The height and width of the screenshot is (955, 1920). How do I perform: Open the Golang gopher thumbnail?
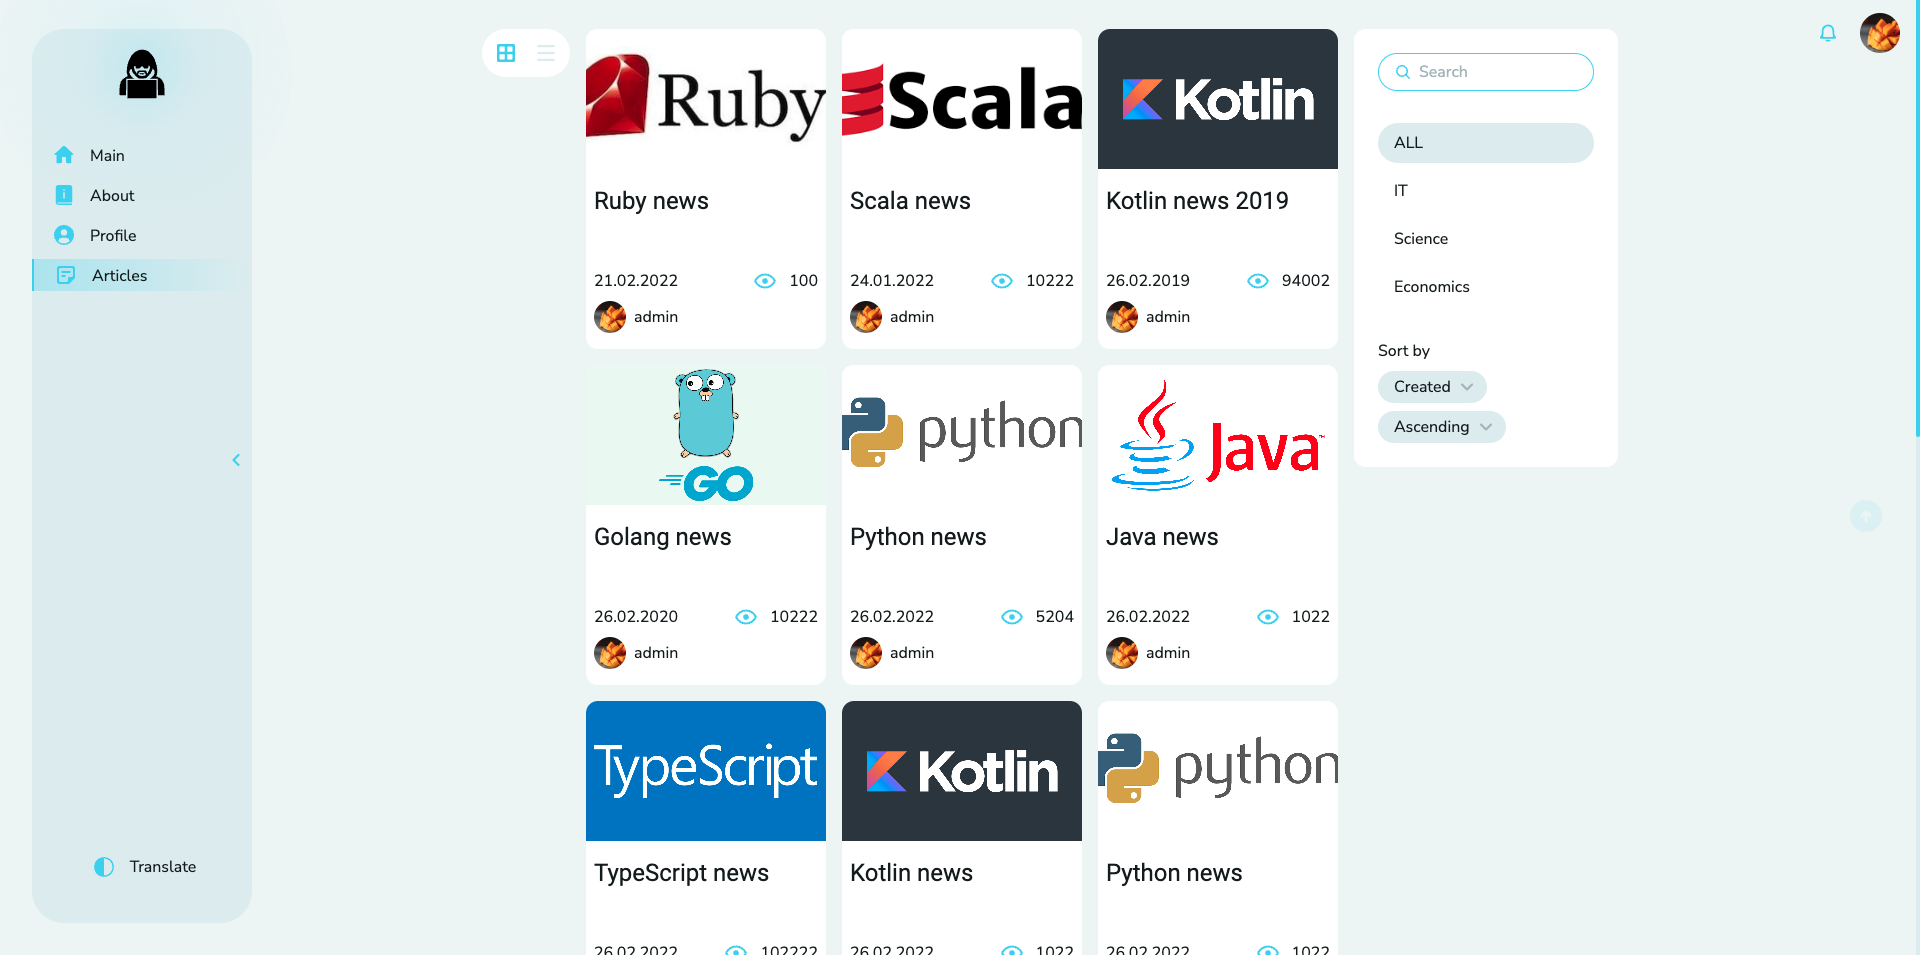(706, 435)
